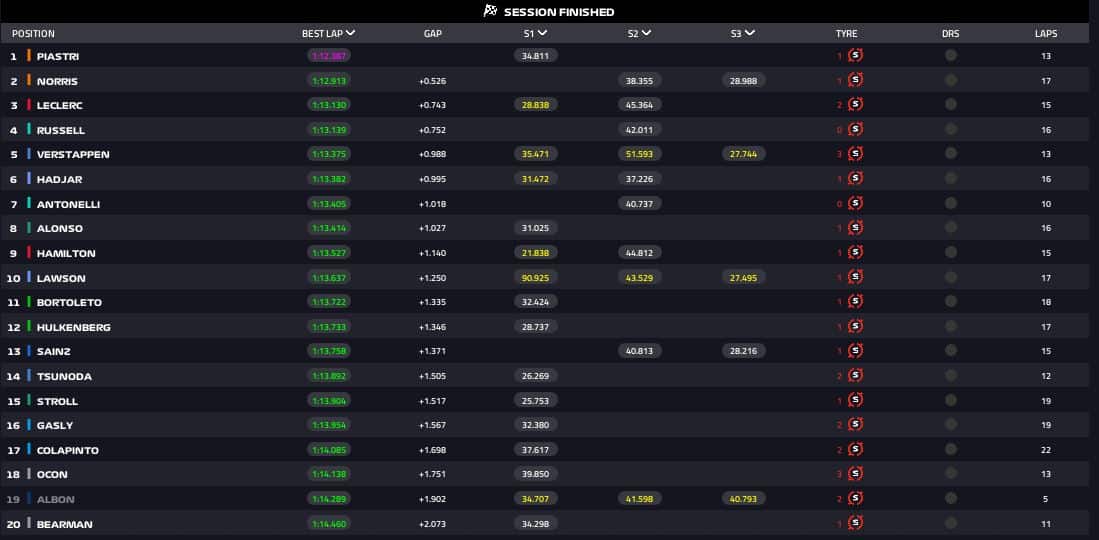Image resolution: width=1099 pixels, height=540 pixels.
Task: Click Ocon's S1 time 39.850
Action: pos(535,474)
